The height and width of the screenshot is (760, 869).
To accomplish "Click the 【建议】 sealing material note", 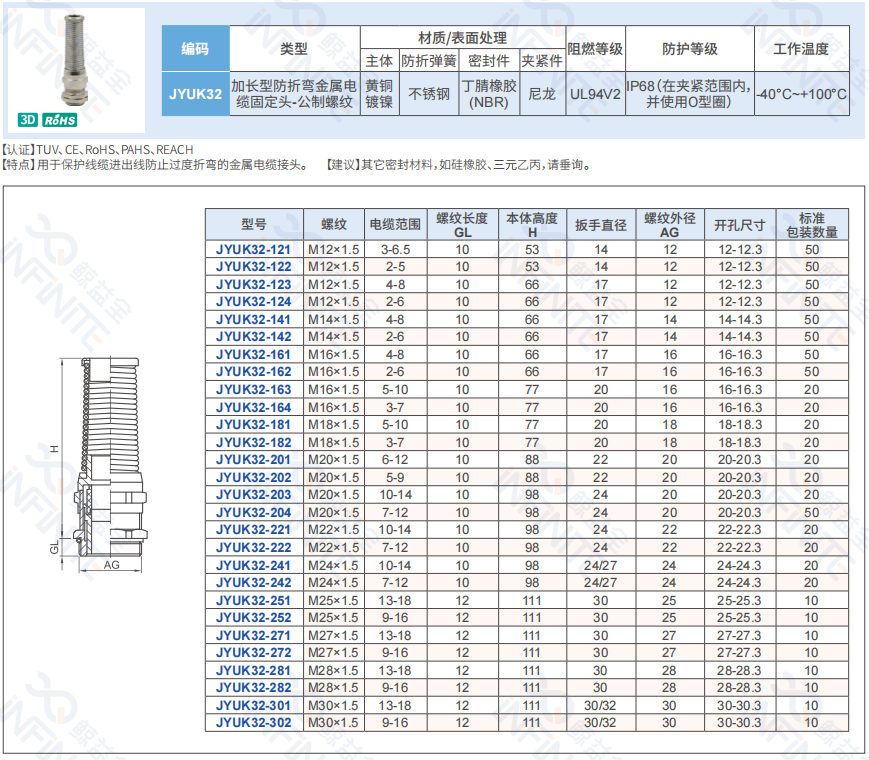I will [x=458, y=165].
